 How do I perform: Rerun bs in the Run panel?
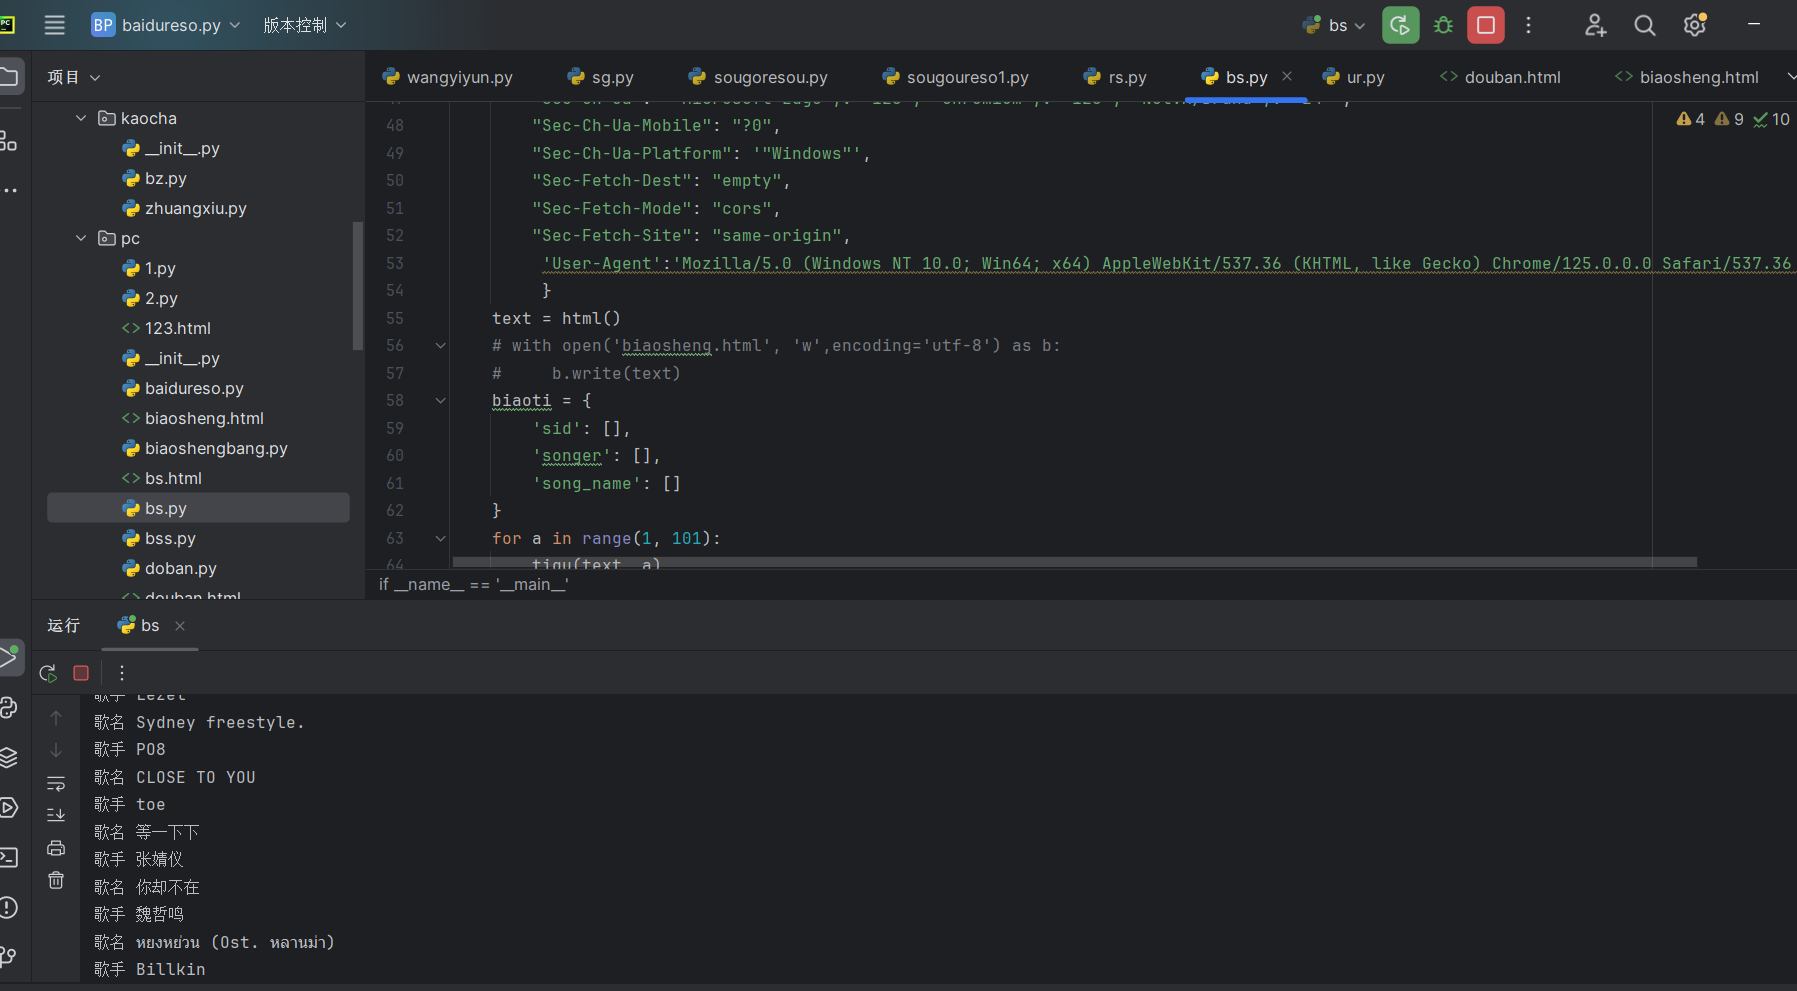[48, 673]
